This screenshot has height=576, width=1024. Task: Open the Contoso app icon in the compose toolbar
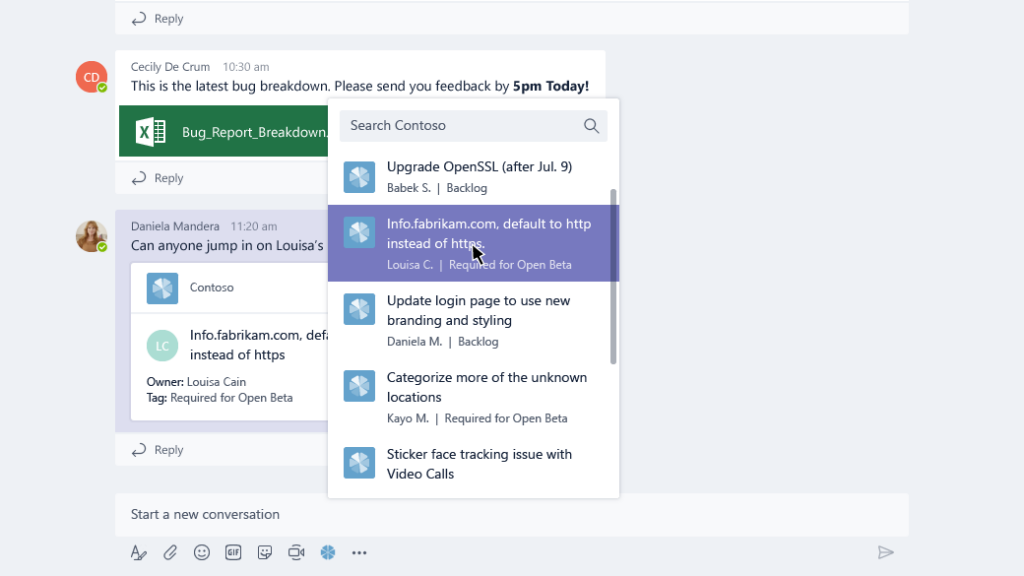pyautogui.click(x=328, y=552)
